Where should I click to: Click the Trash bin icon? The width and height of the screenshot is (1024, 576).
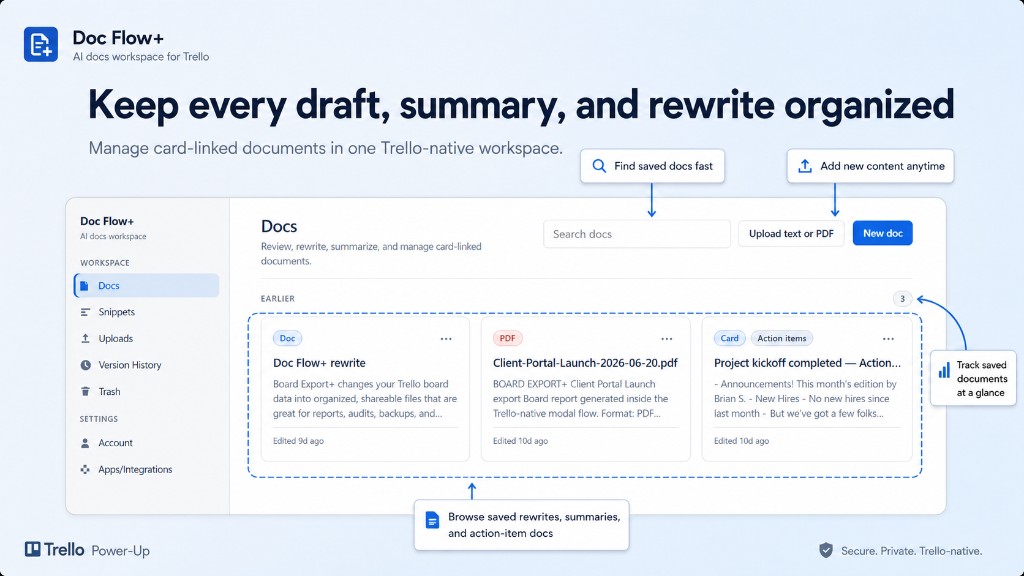pos(85,392)
